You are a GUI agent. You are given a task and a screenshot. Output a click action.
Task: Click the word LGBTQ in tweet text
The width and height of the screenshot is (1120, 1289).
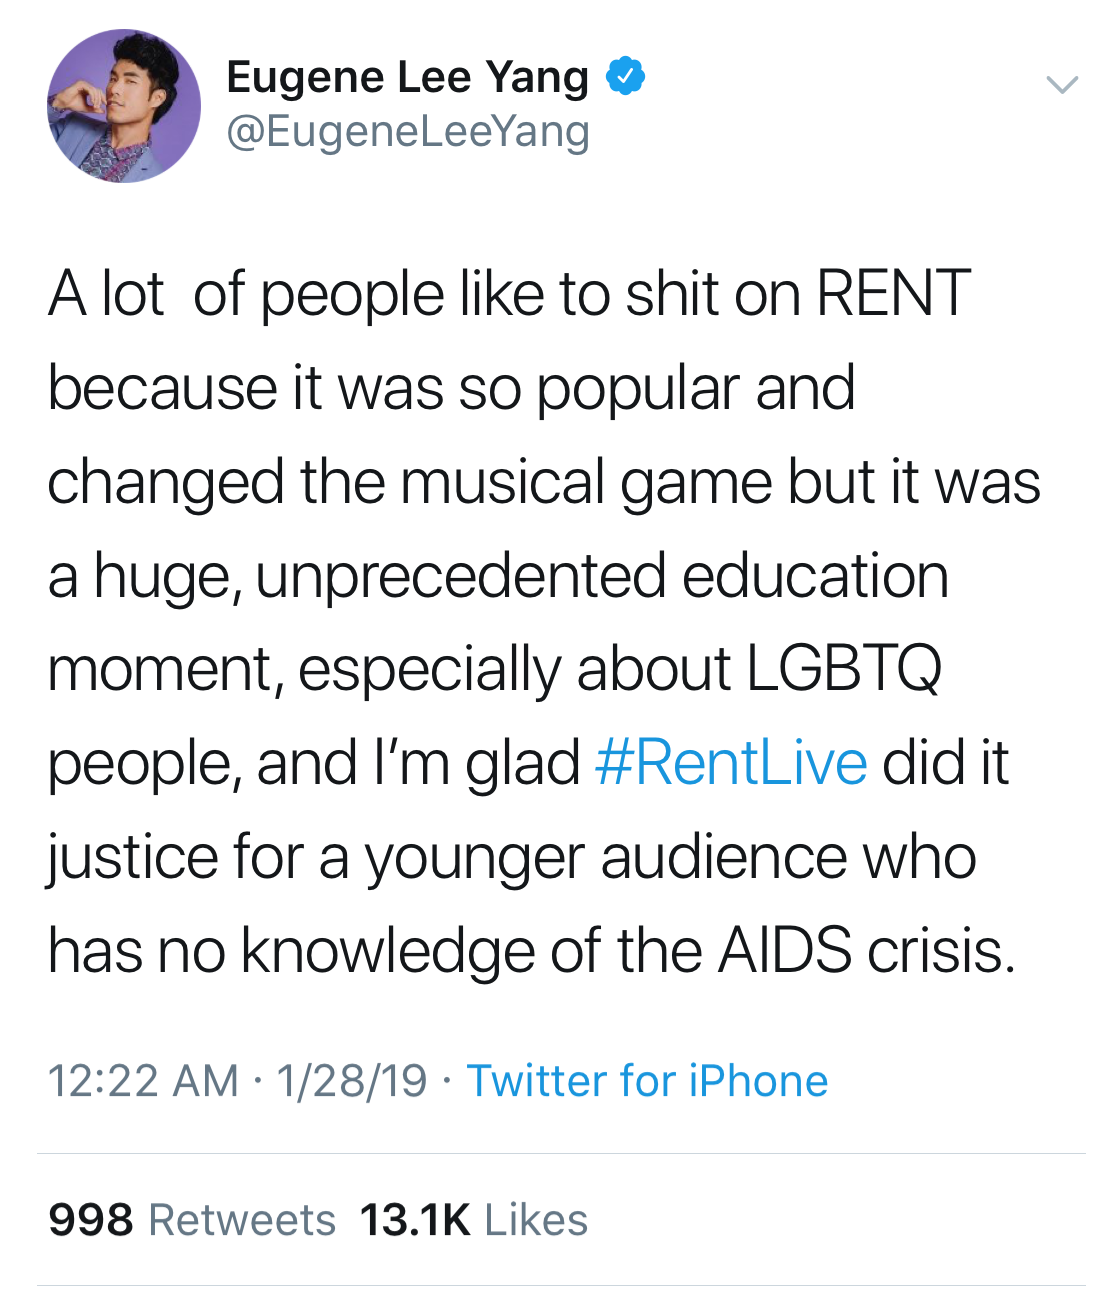[845, 669]
